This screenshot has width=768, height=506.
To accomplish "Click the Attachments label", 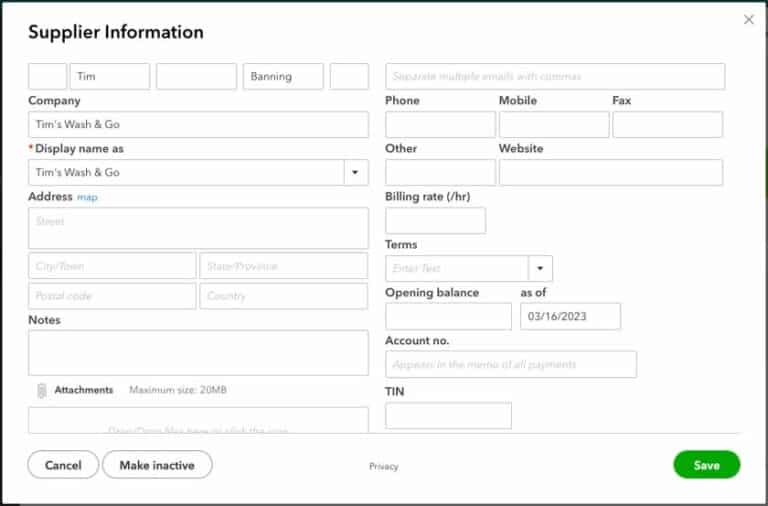I will [x=84, y=390].
